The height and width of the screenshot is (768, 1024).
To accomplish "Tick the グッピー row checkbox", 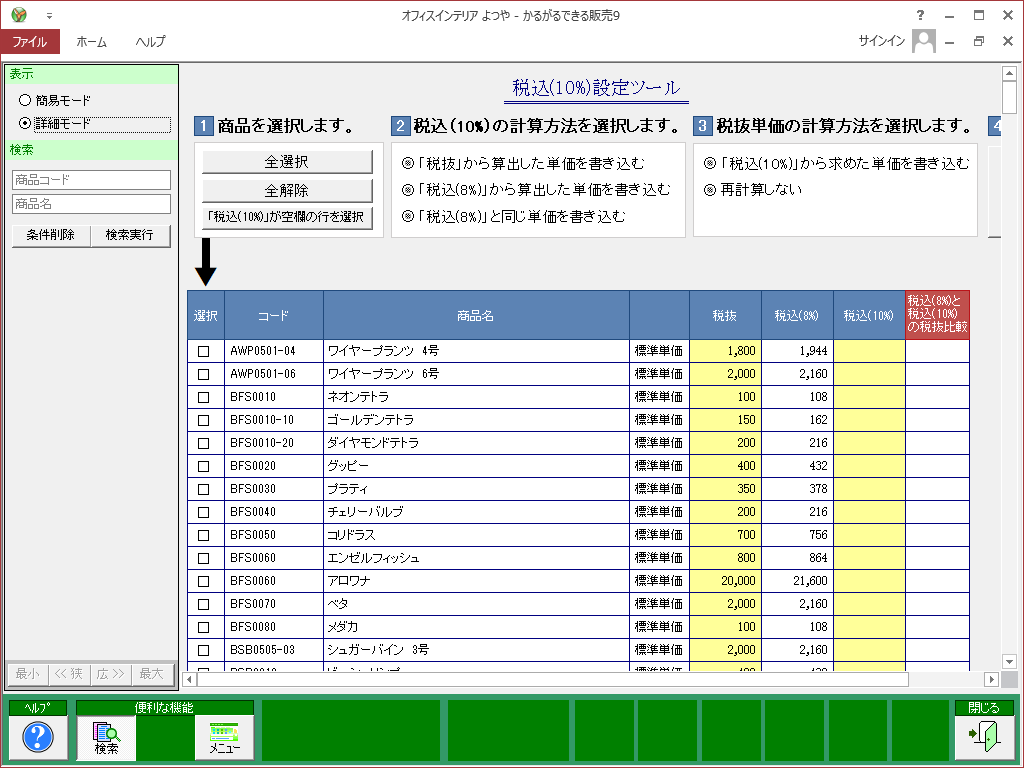I will (204, 466).
